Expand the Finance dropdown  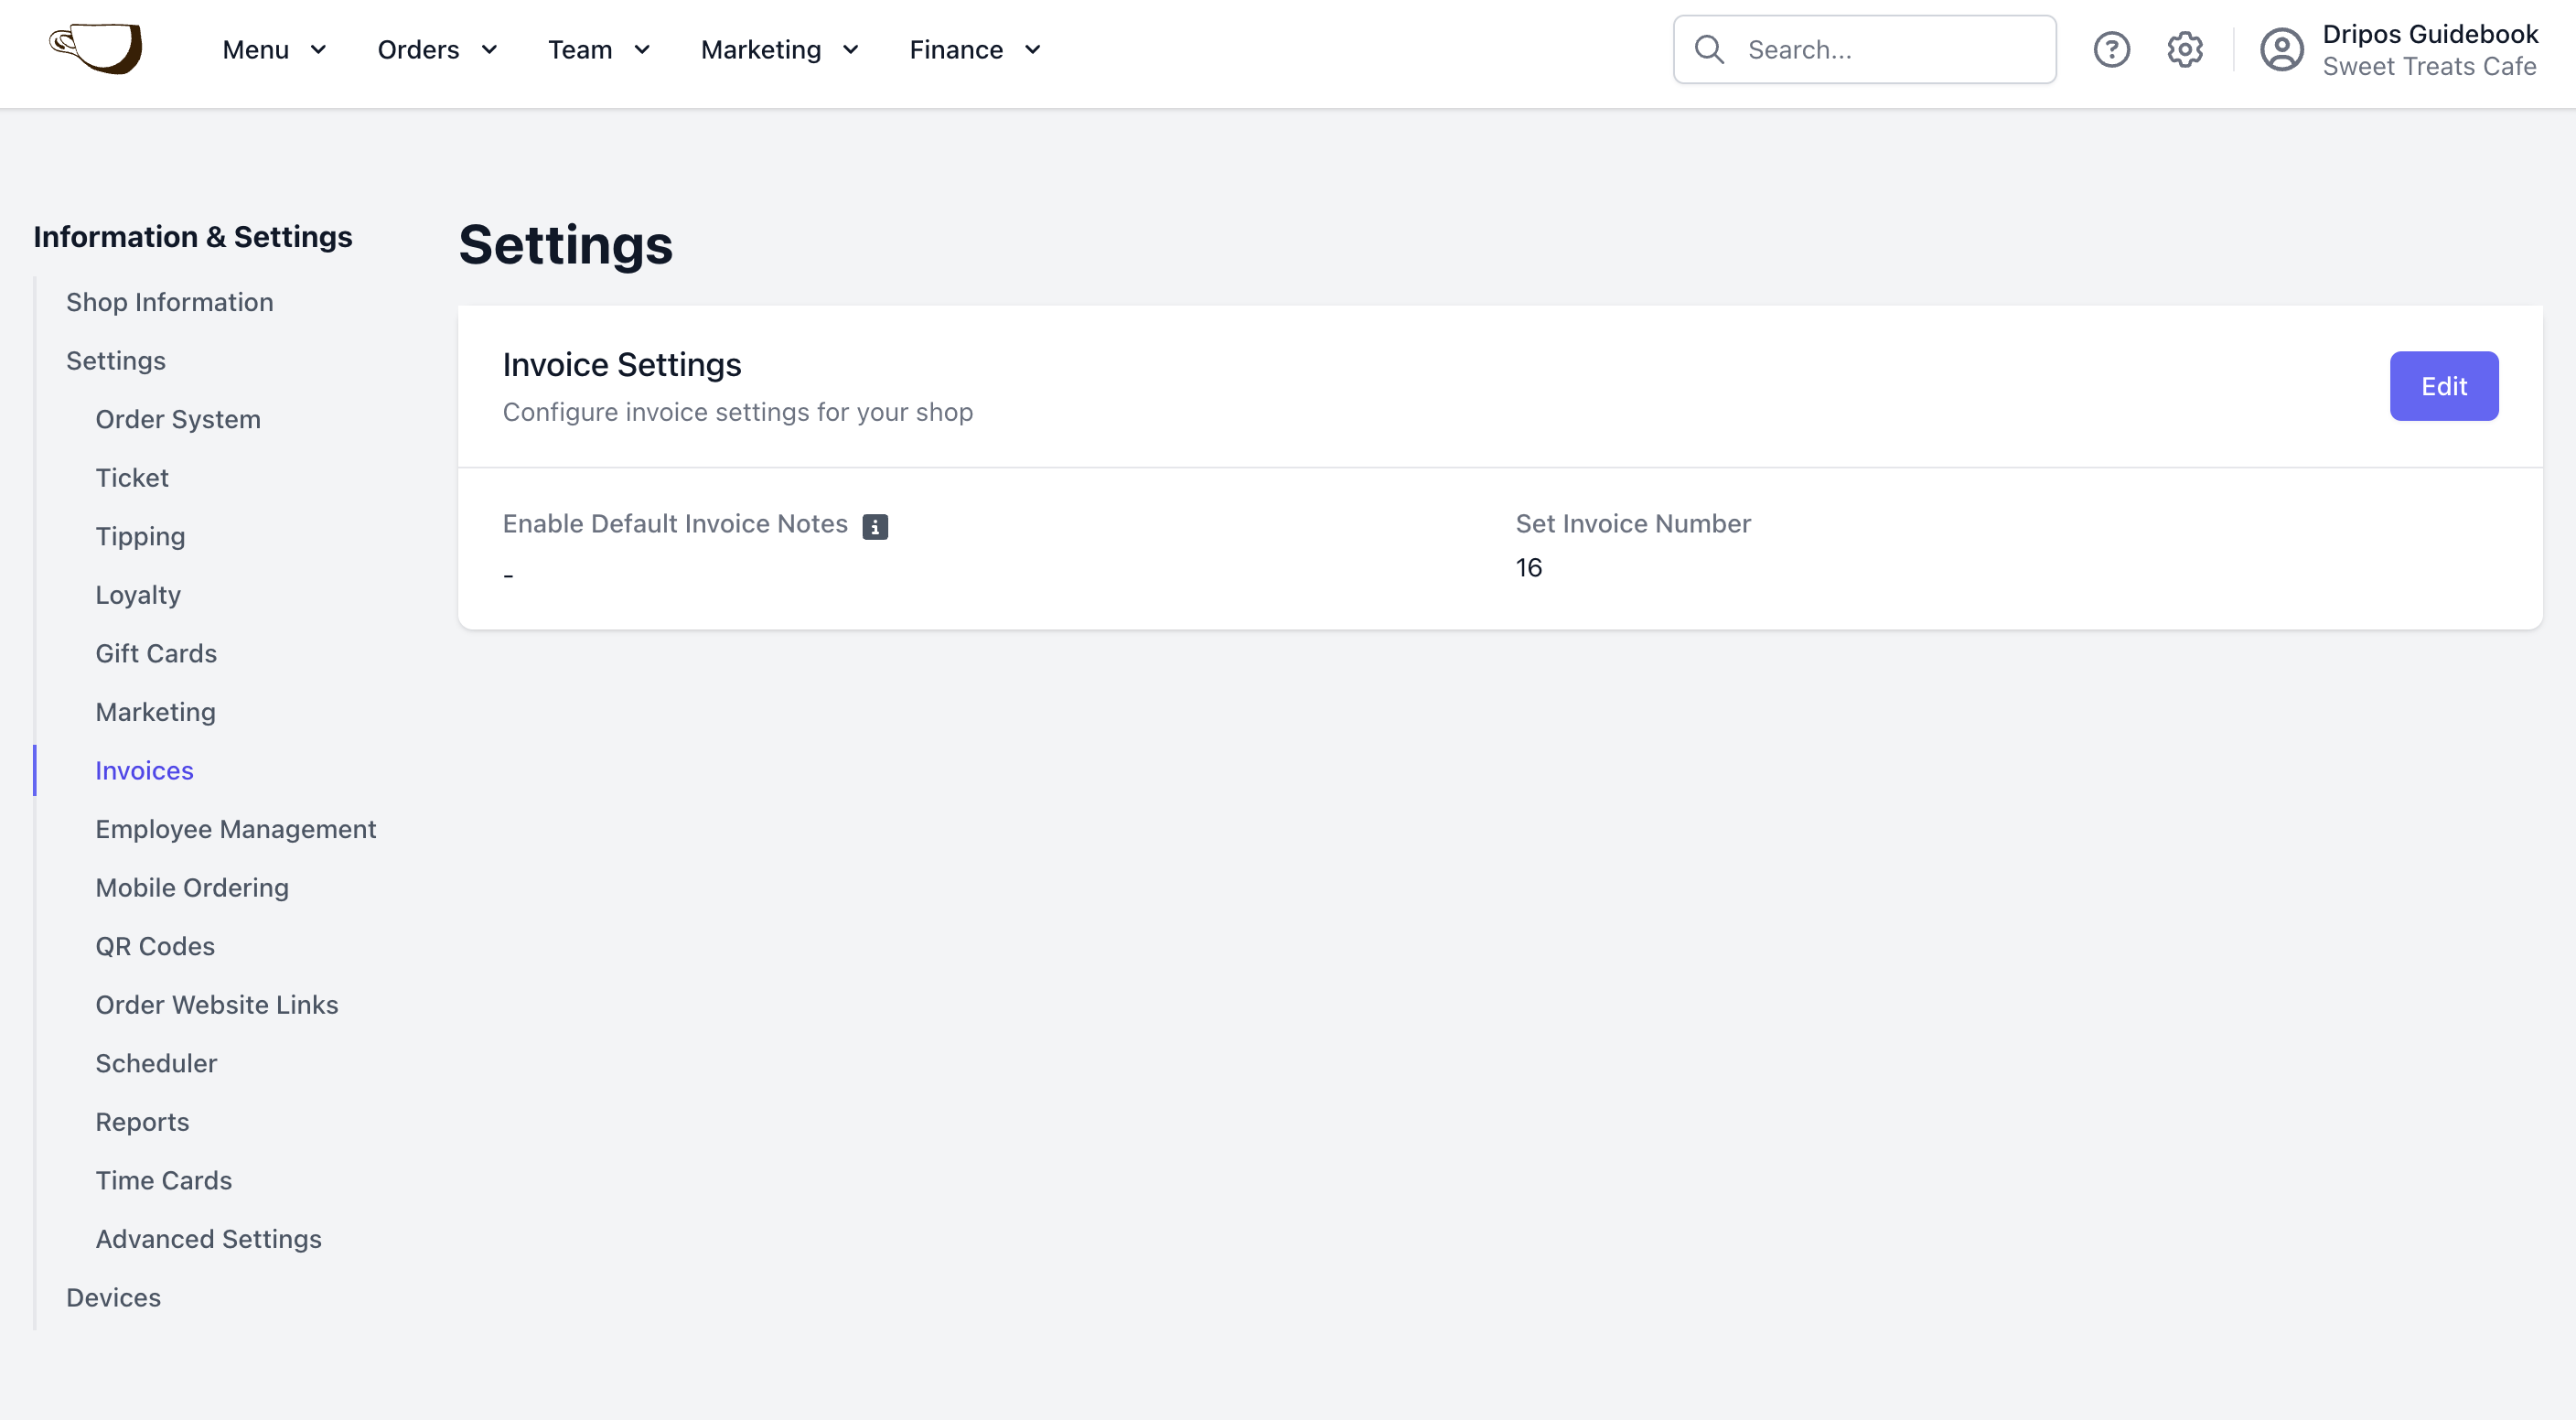tap(975, 49)
